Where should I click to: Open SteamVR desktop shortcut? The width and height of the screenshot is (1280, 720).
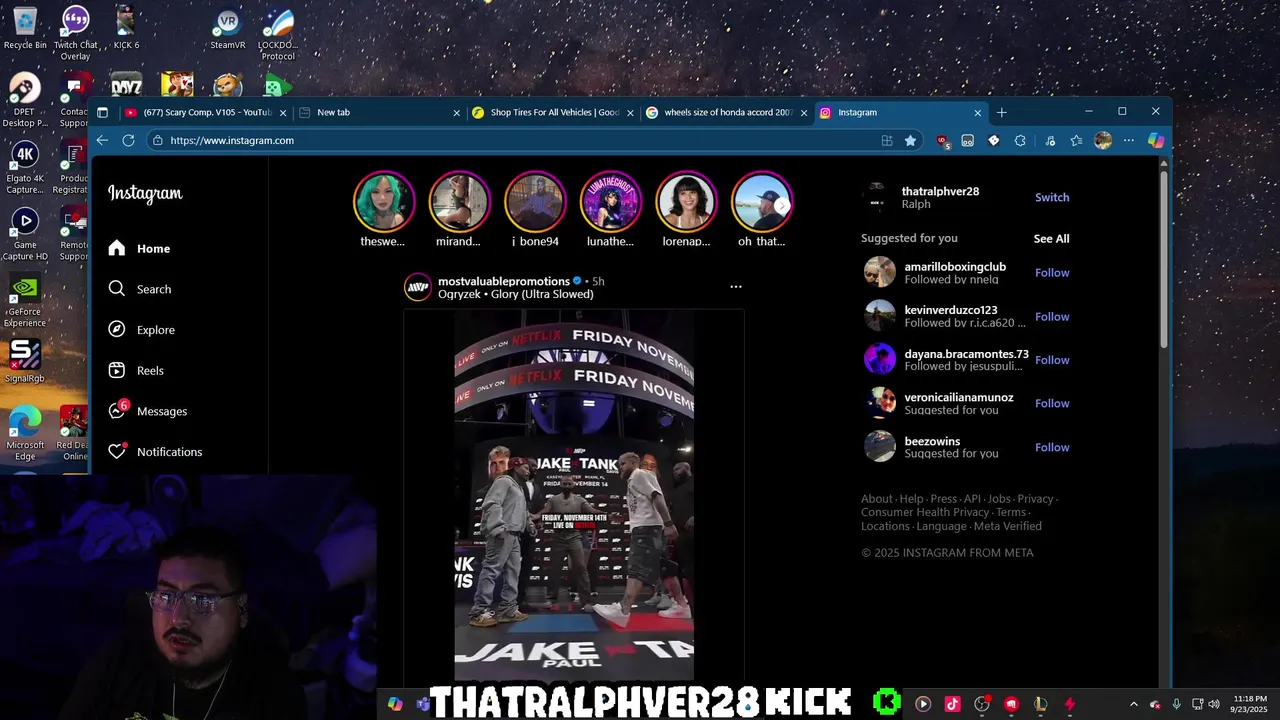(x=227, y=27)
